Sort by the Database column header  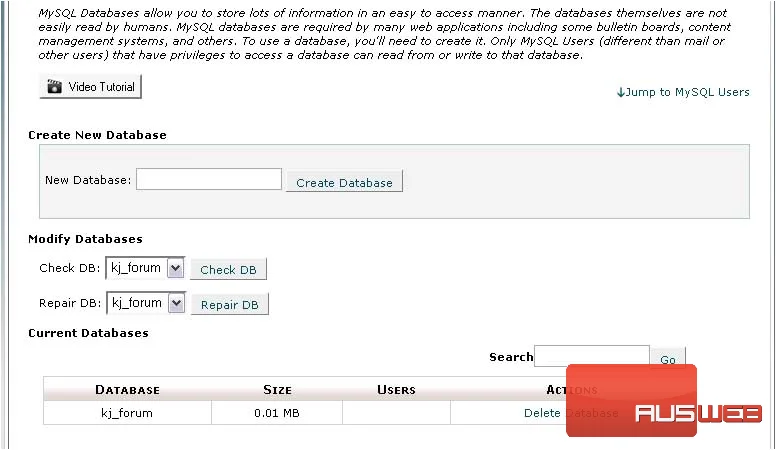128,390
